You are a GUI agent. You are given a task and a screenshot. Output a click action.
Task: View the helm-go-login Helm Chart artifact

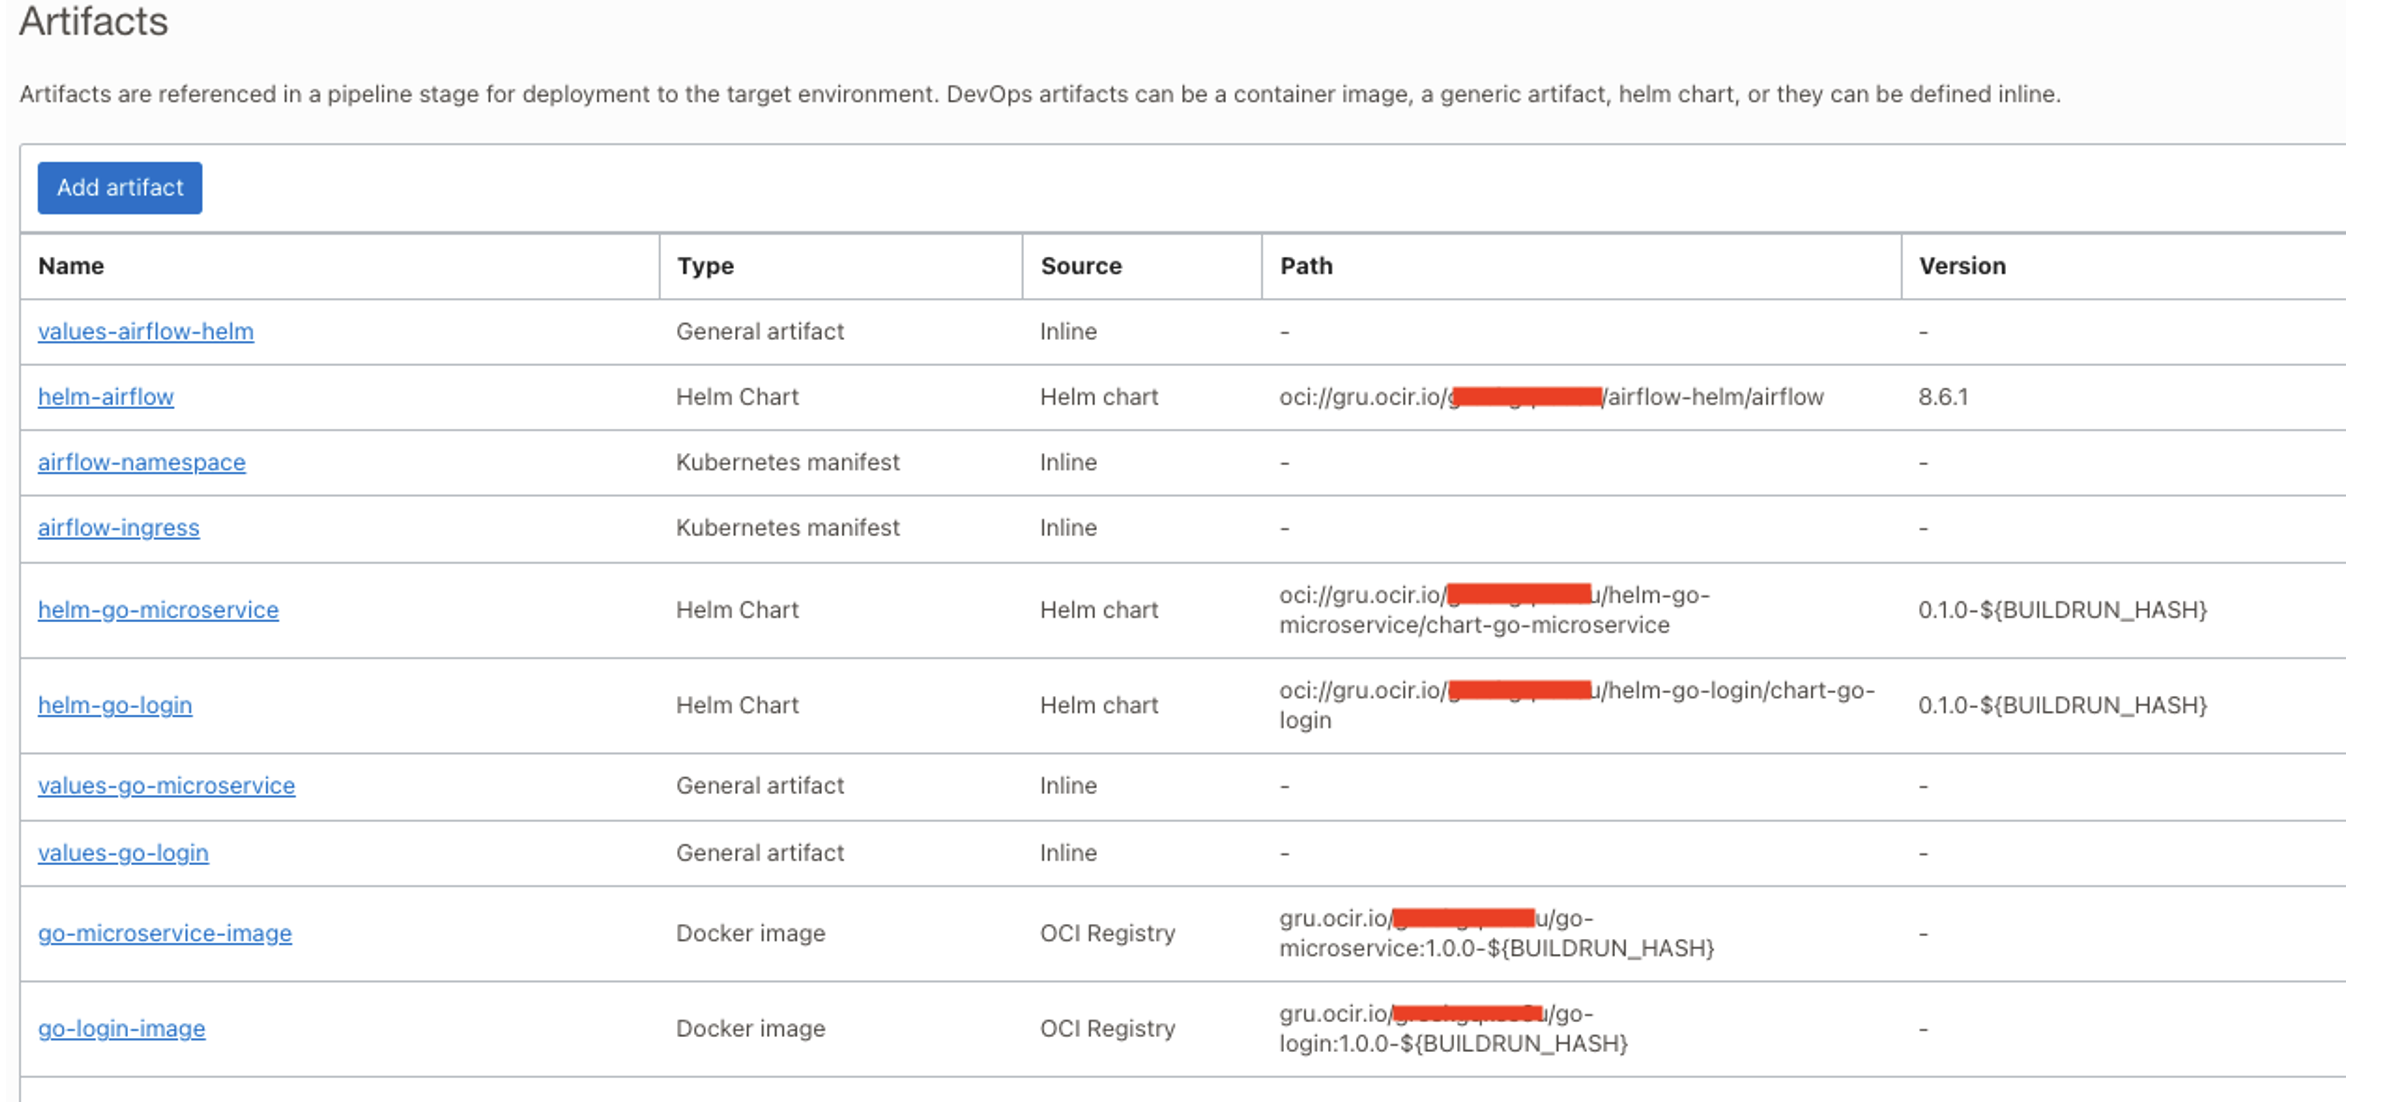pos(115,704)
